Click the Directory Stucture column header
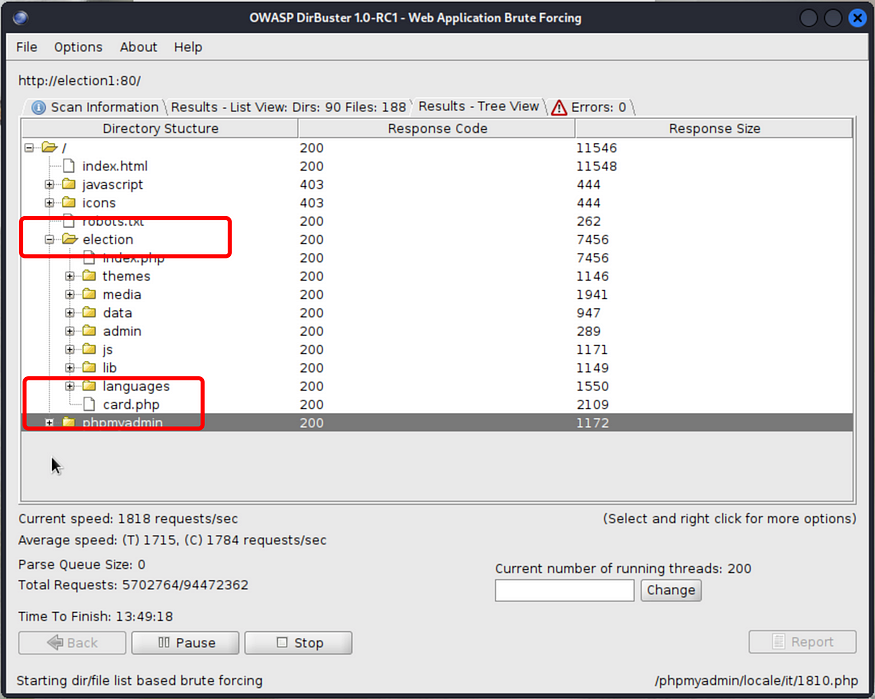Viewport: 875px width, 699px height. [160, 128]
